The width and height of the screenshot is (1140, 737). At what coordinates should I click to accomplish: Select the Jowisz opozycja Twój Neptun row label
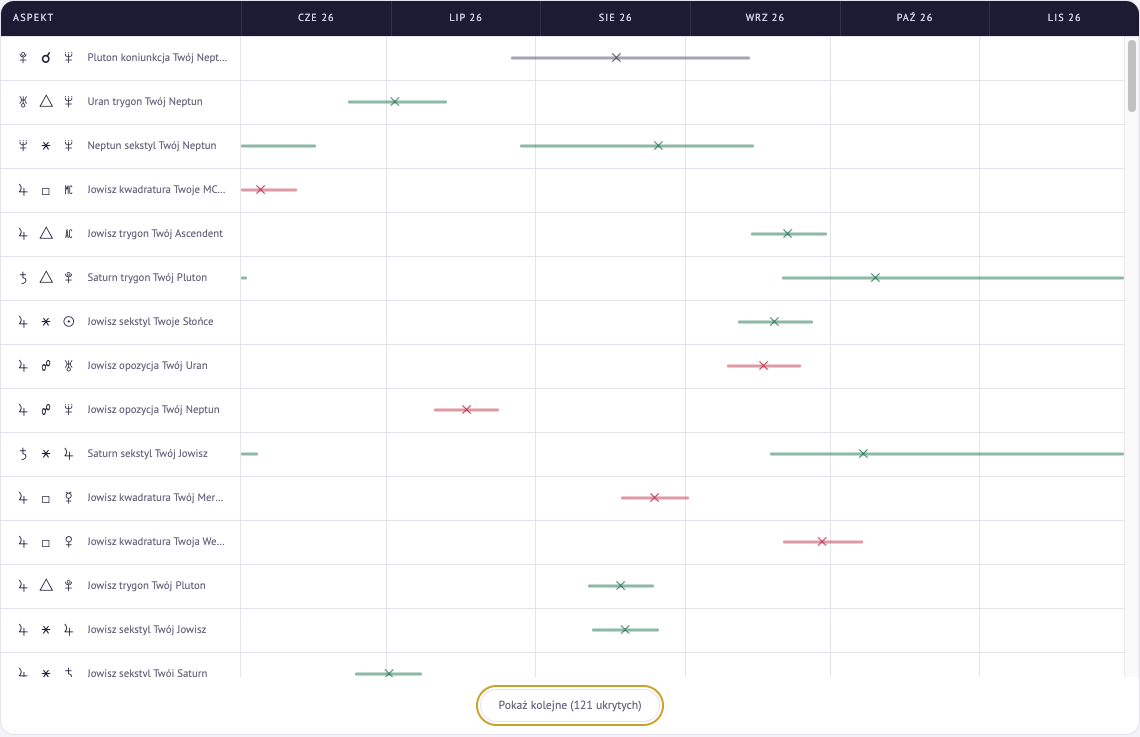[x=153, y=409]
